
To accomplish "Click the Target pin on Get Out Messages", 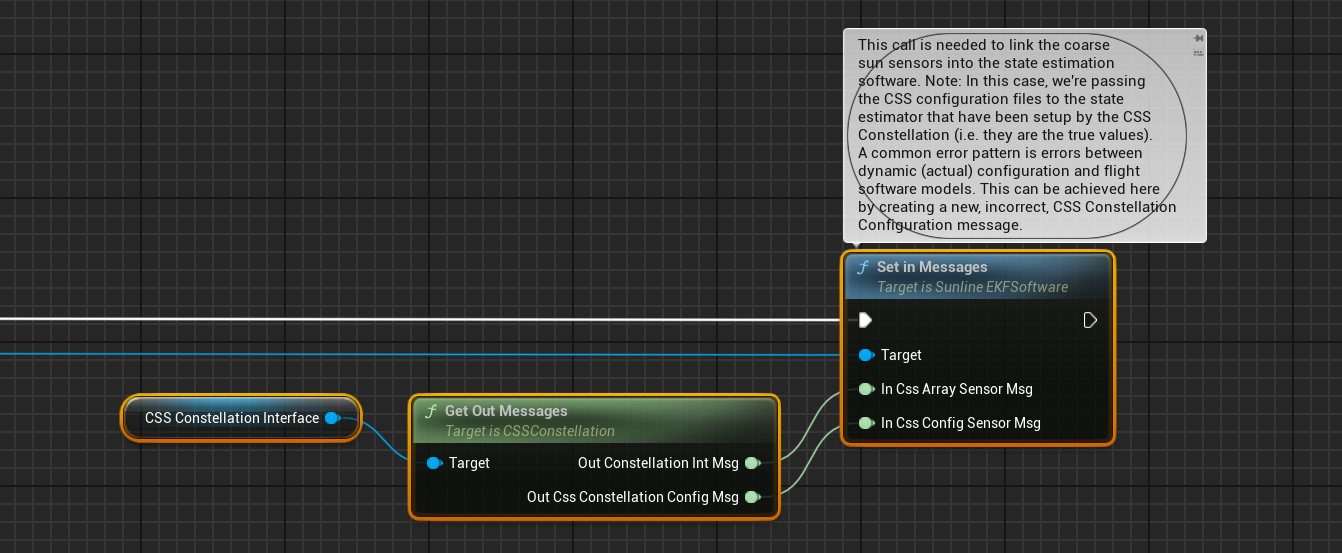I will coord(434,463).
